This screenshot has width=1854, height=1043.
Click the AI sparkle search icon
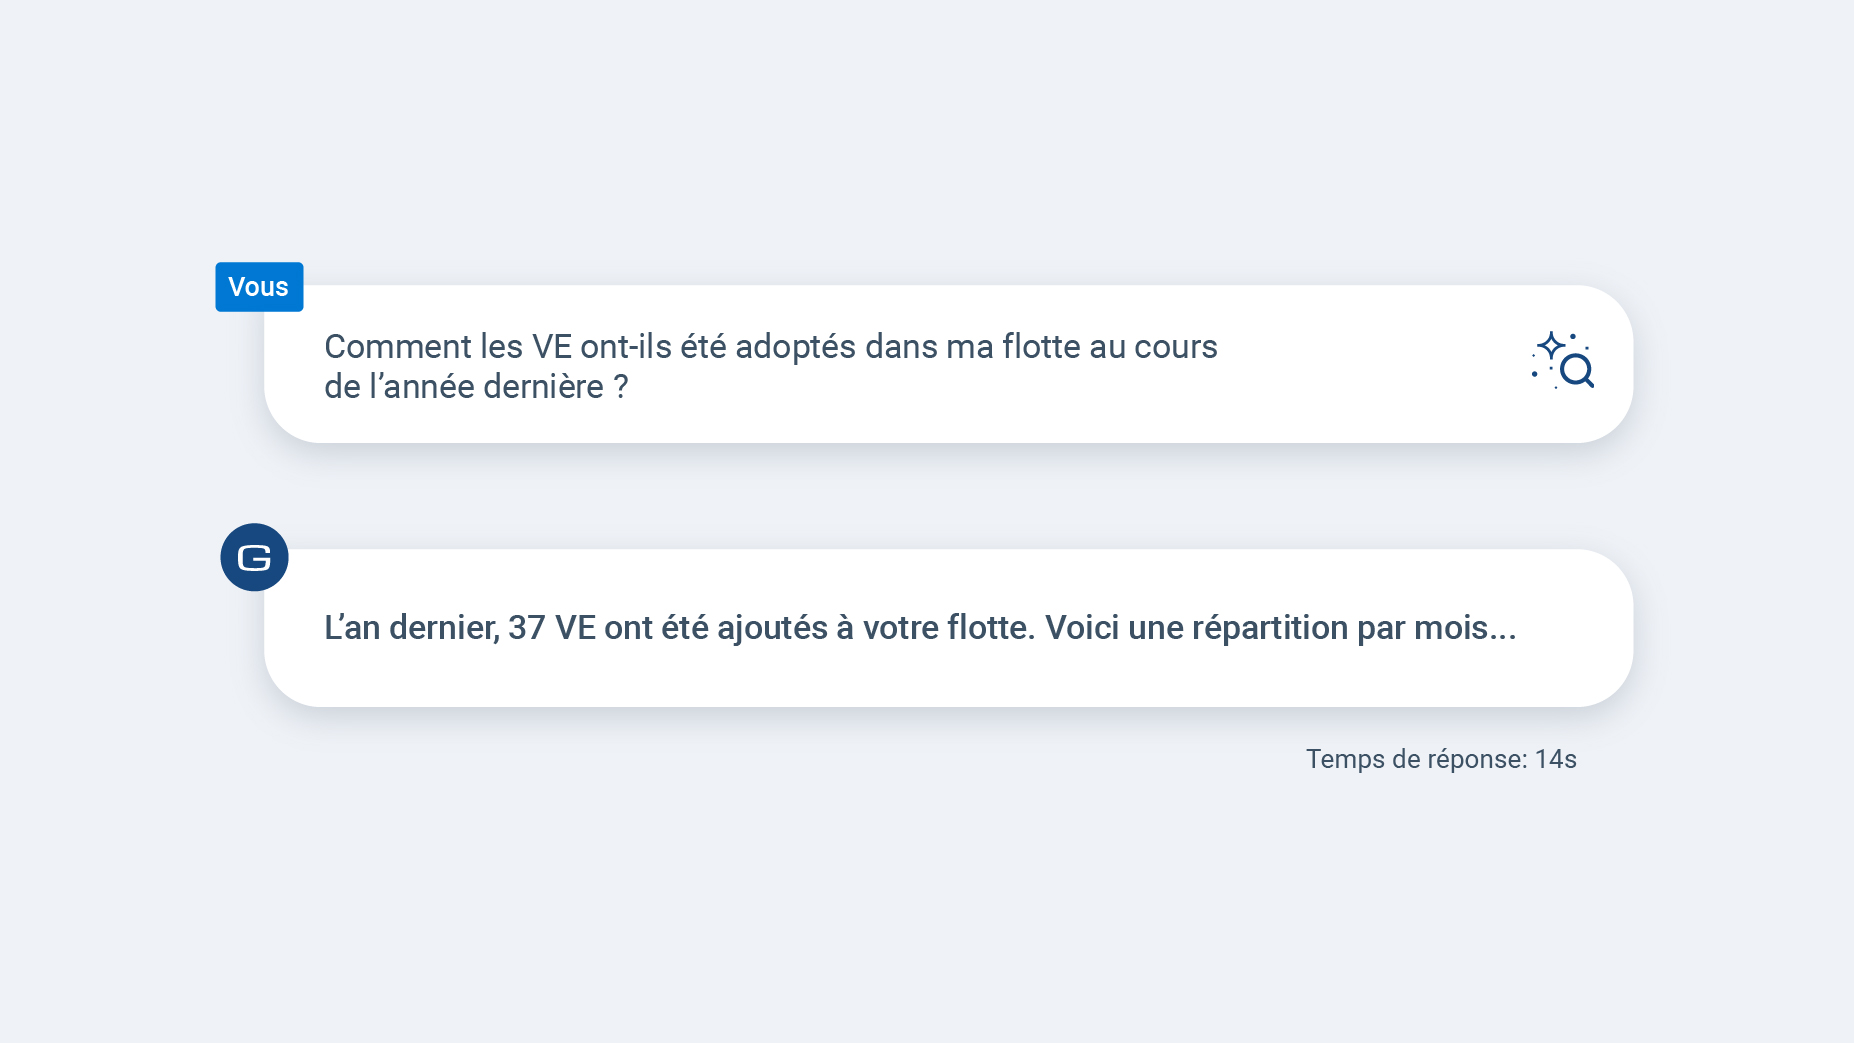[1562, 360]
